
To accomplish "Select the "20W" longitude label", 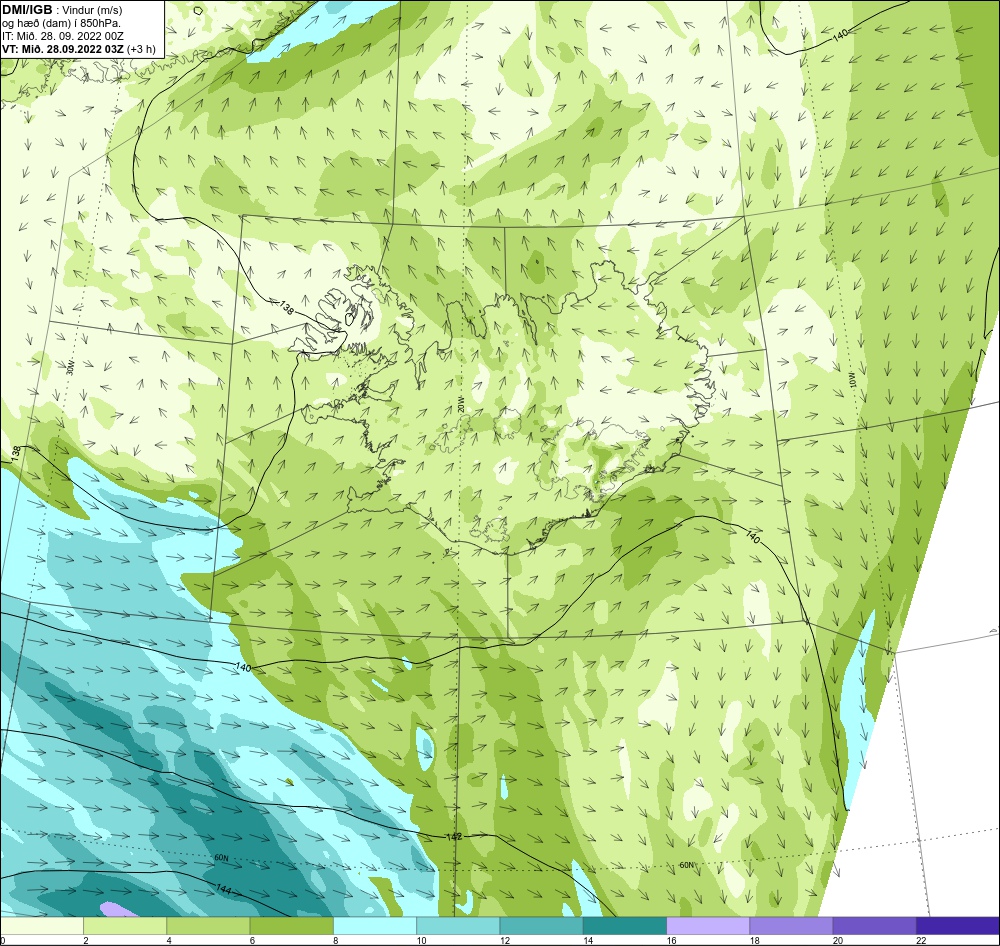I will pos(461,404).
